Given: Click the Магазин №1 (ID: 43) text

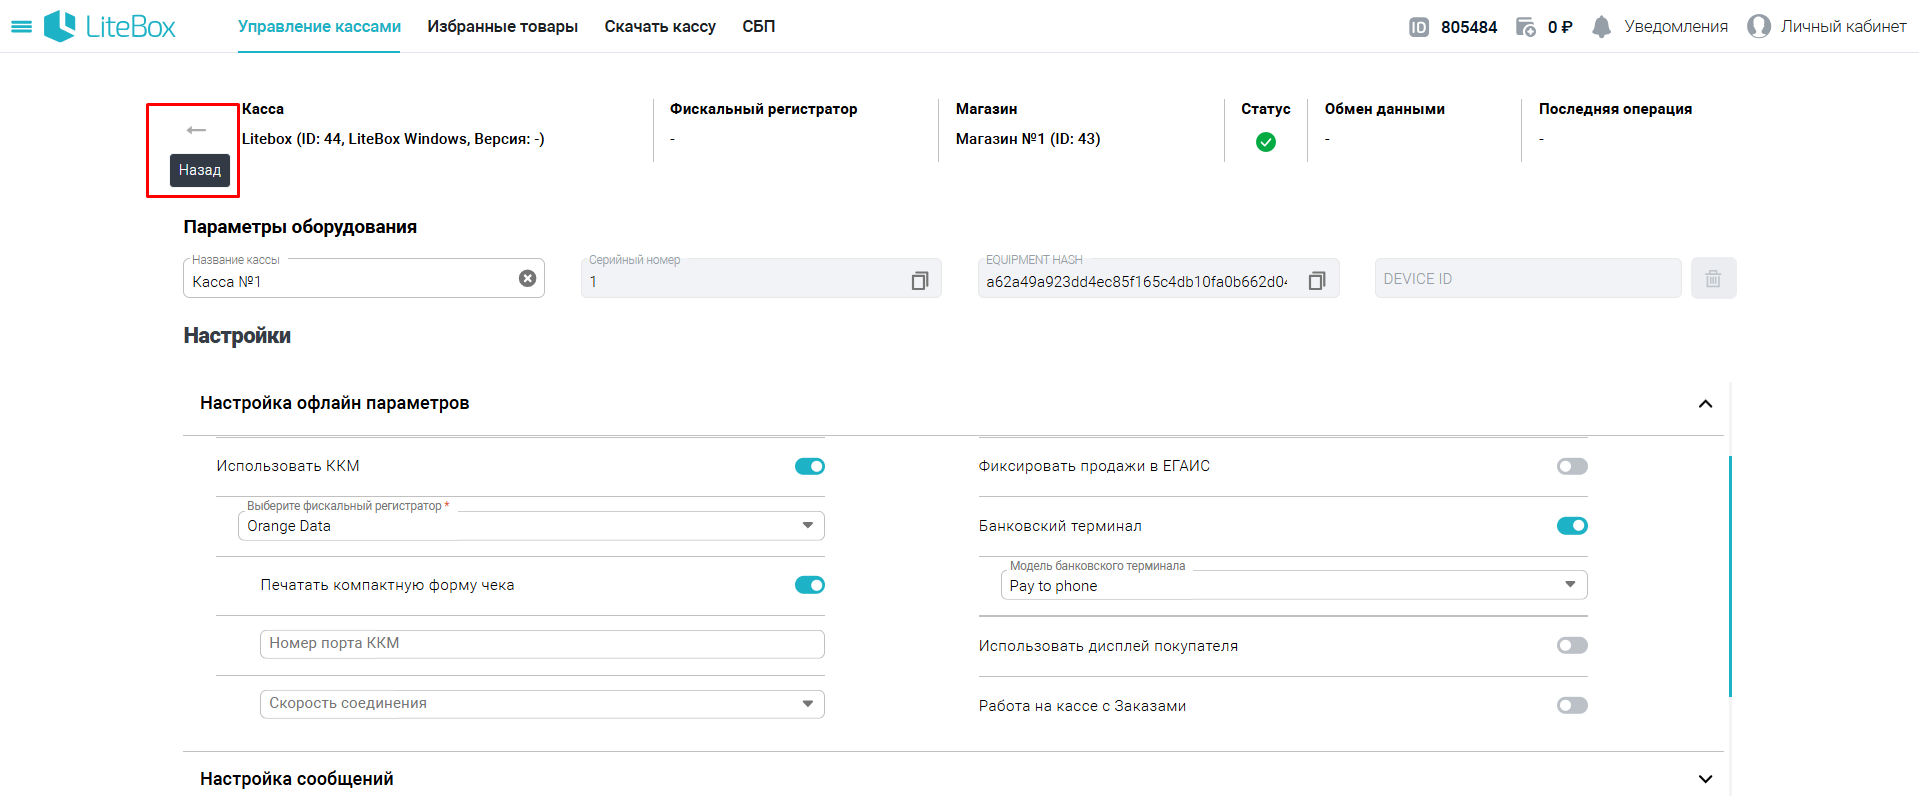Looking at the screenshot, I should (1028, 139).
